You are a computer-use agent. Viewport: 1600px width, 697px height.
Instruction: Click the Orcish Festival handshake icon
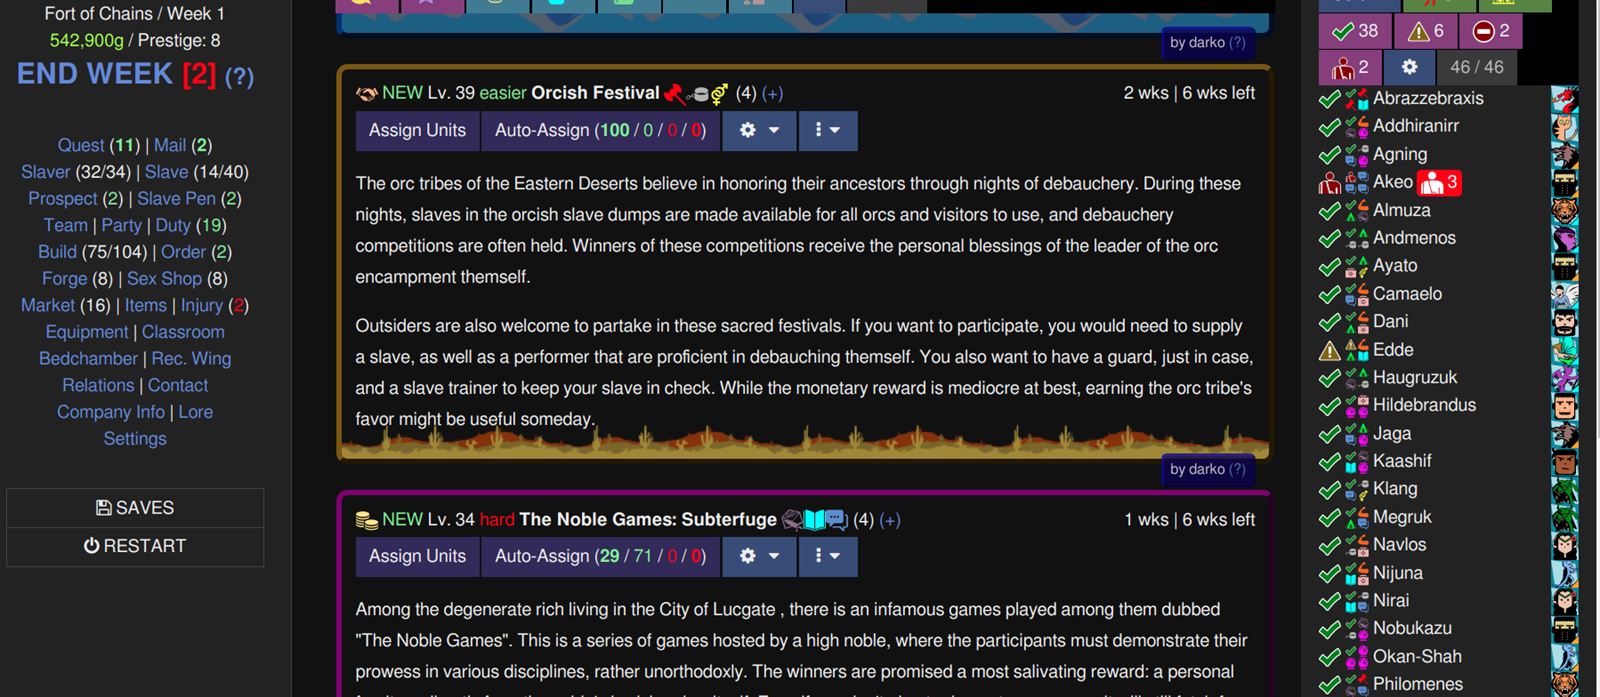(367, 93)
